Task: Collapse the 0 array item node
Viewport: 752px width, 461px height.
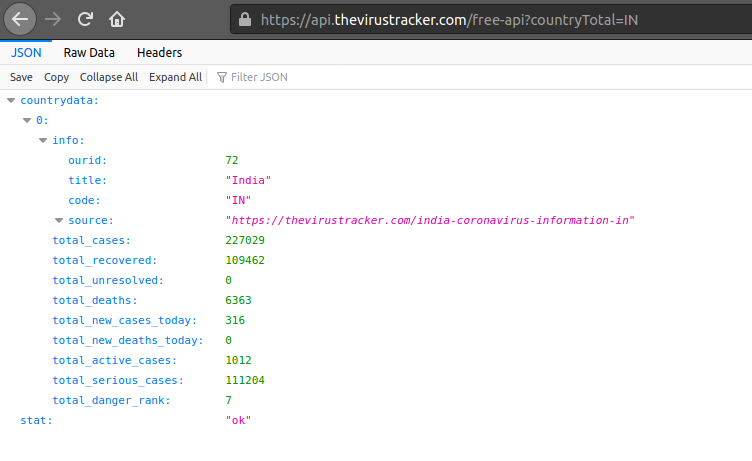Action: coord(27,121)
